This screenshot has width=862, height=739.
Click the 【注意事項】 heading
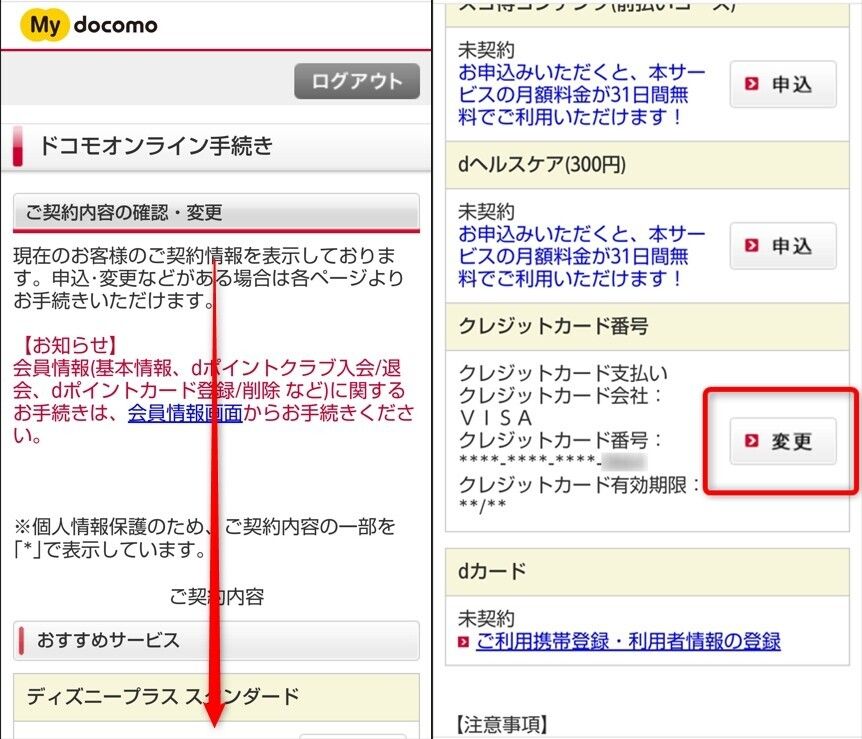pos(502,724)
